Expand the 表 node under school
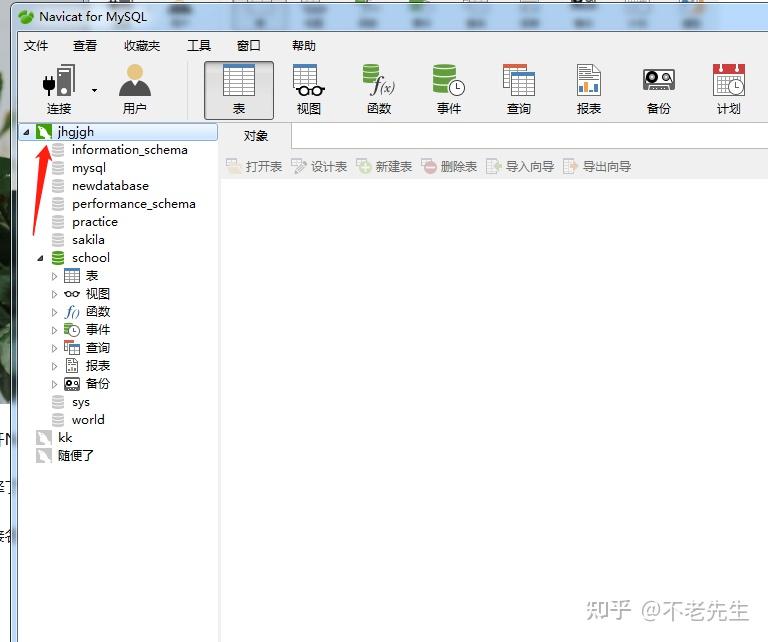 pos(54,276)
